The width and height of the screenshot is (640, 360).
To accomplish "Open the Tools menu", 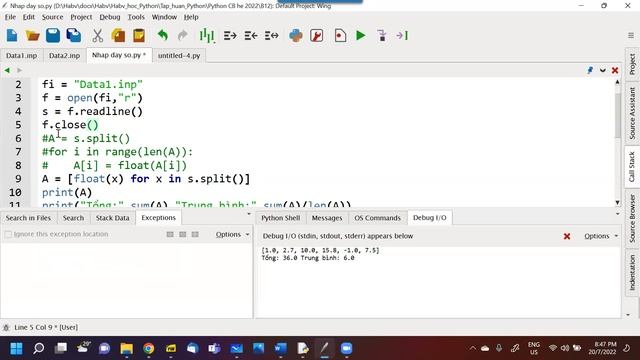I will (136, 17).
